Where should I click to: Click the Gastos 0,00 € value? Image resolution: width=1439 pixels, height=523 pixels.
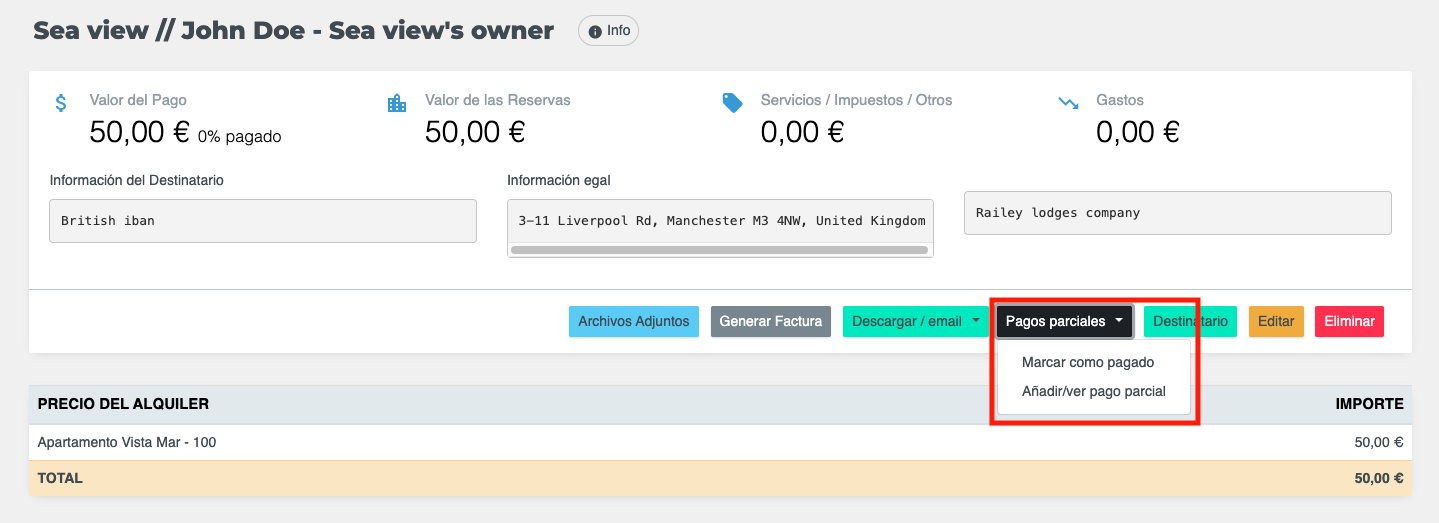point(1138,132)
